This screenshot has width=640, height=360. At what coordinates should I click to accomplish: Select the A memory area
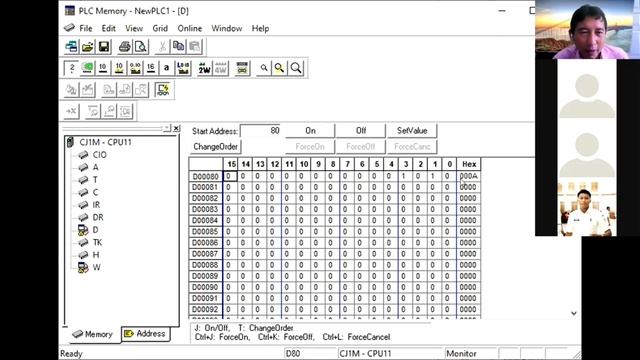[x=96, y=167]
